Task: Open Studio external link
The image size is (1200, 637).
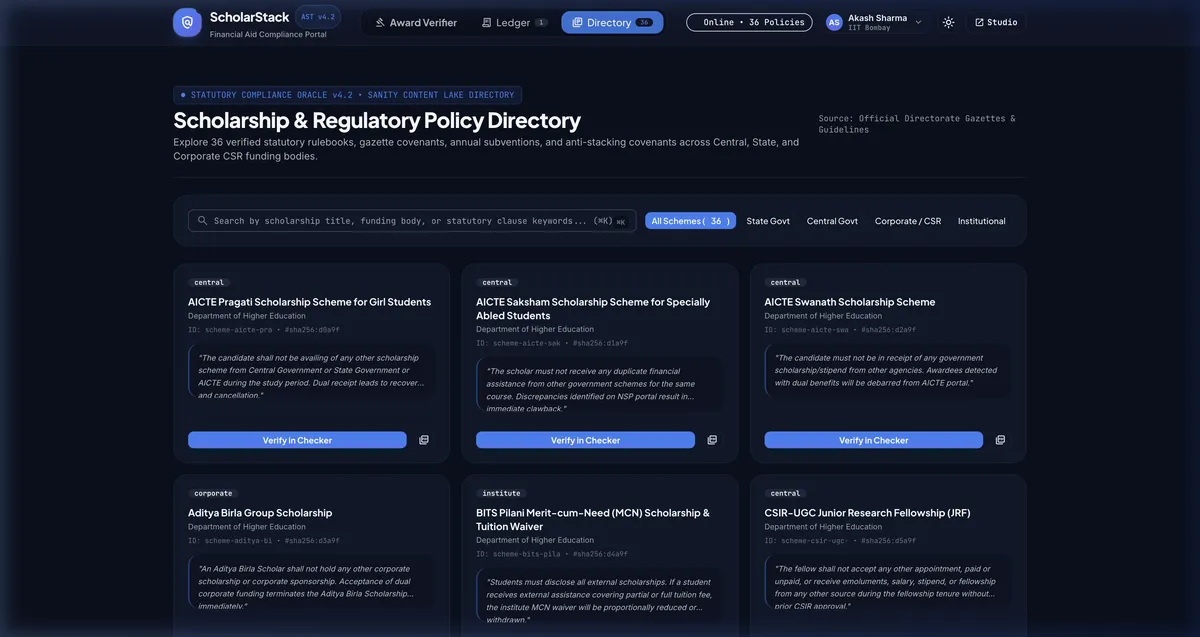Action: (996, 22)
